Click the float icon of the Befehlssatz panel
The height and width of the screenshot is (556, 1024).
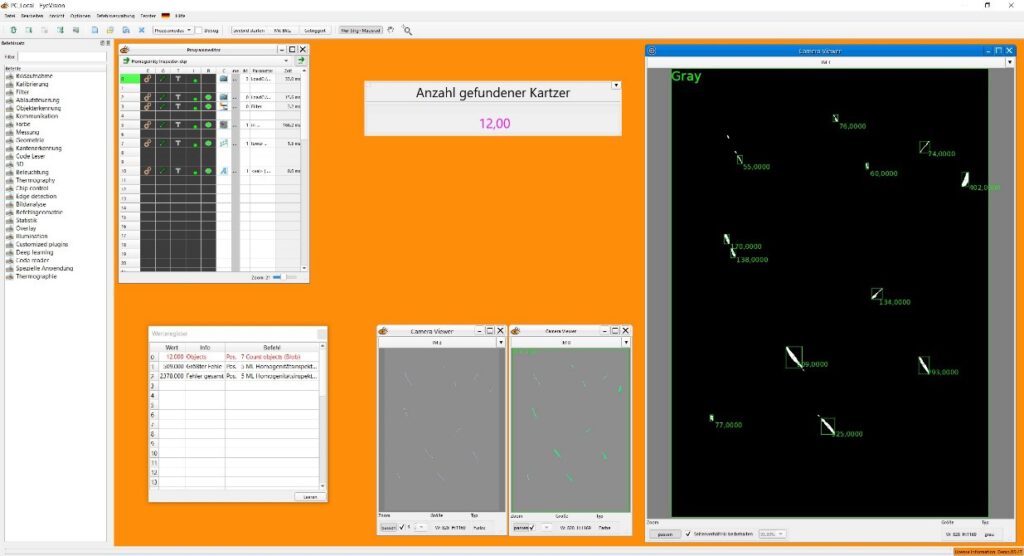(x=102, y=43)
